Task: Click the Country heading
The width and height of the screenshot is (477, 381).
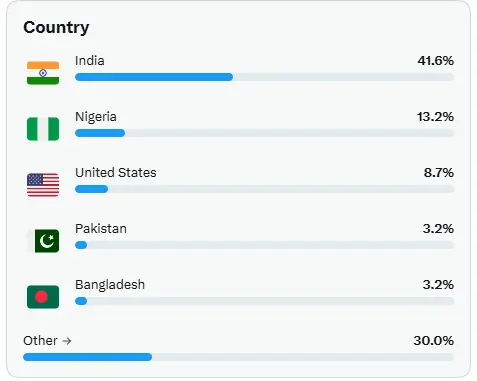Action: (56, 27)
